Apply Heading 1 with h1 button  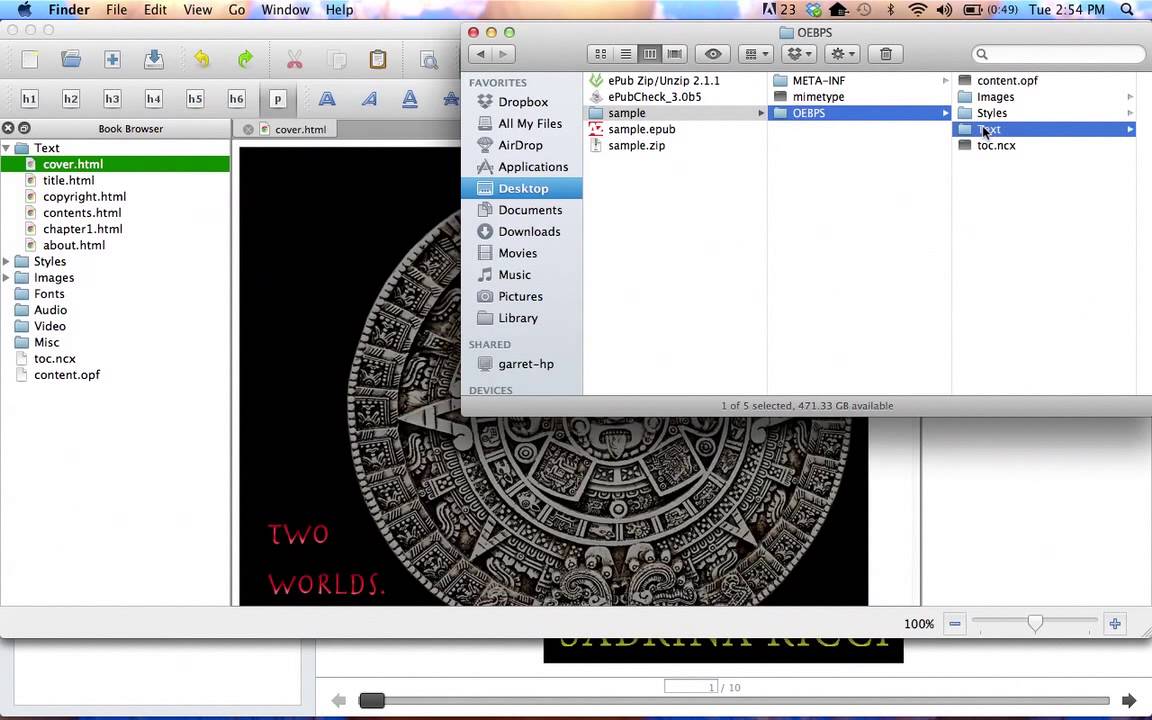pyautogui.click(x=29, y=98)
